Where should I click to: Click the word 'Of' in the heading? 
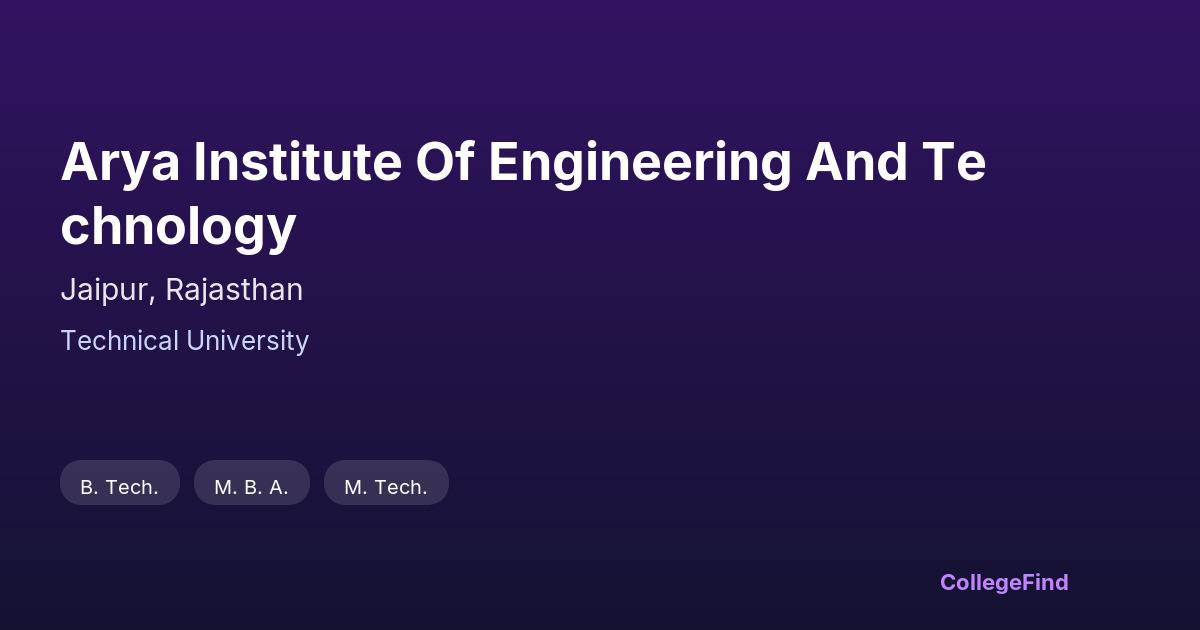click(x=445, y=163)
